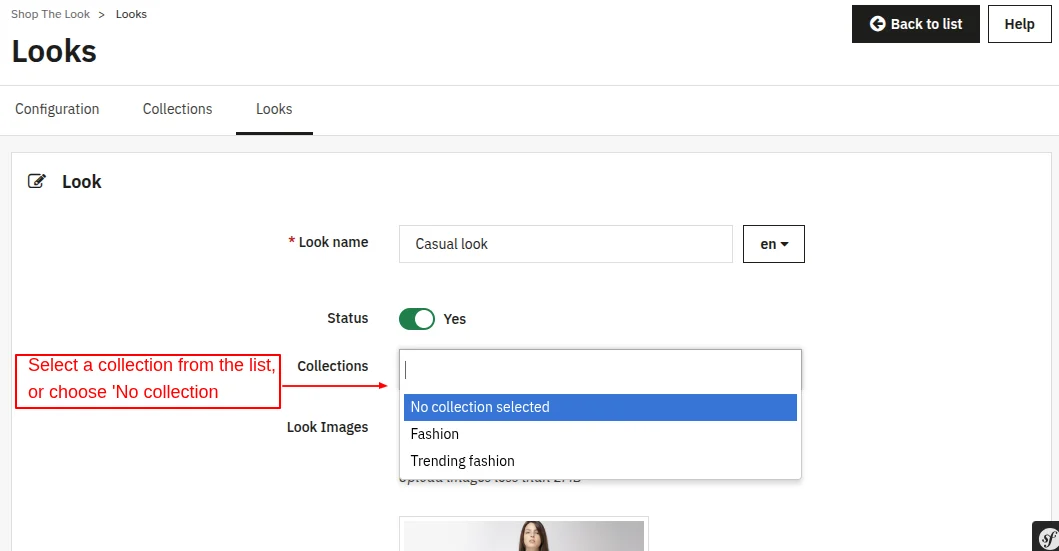The image size is (1059, 551).
Task: Switch to the Configuration tab
Action: tap(57, 109)
